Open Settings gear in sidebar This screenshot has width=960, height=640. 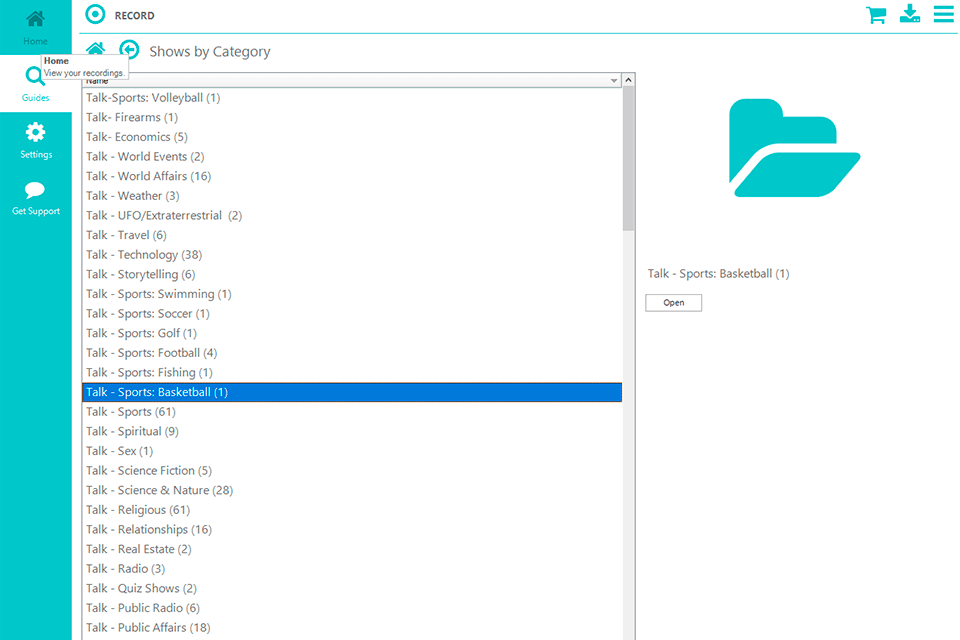35,133
